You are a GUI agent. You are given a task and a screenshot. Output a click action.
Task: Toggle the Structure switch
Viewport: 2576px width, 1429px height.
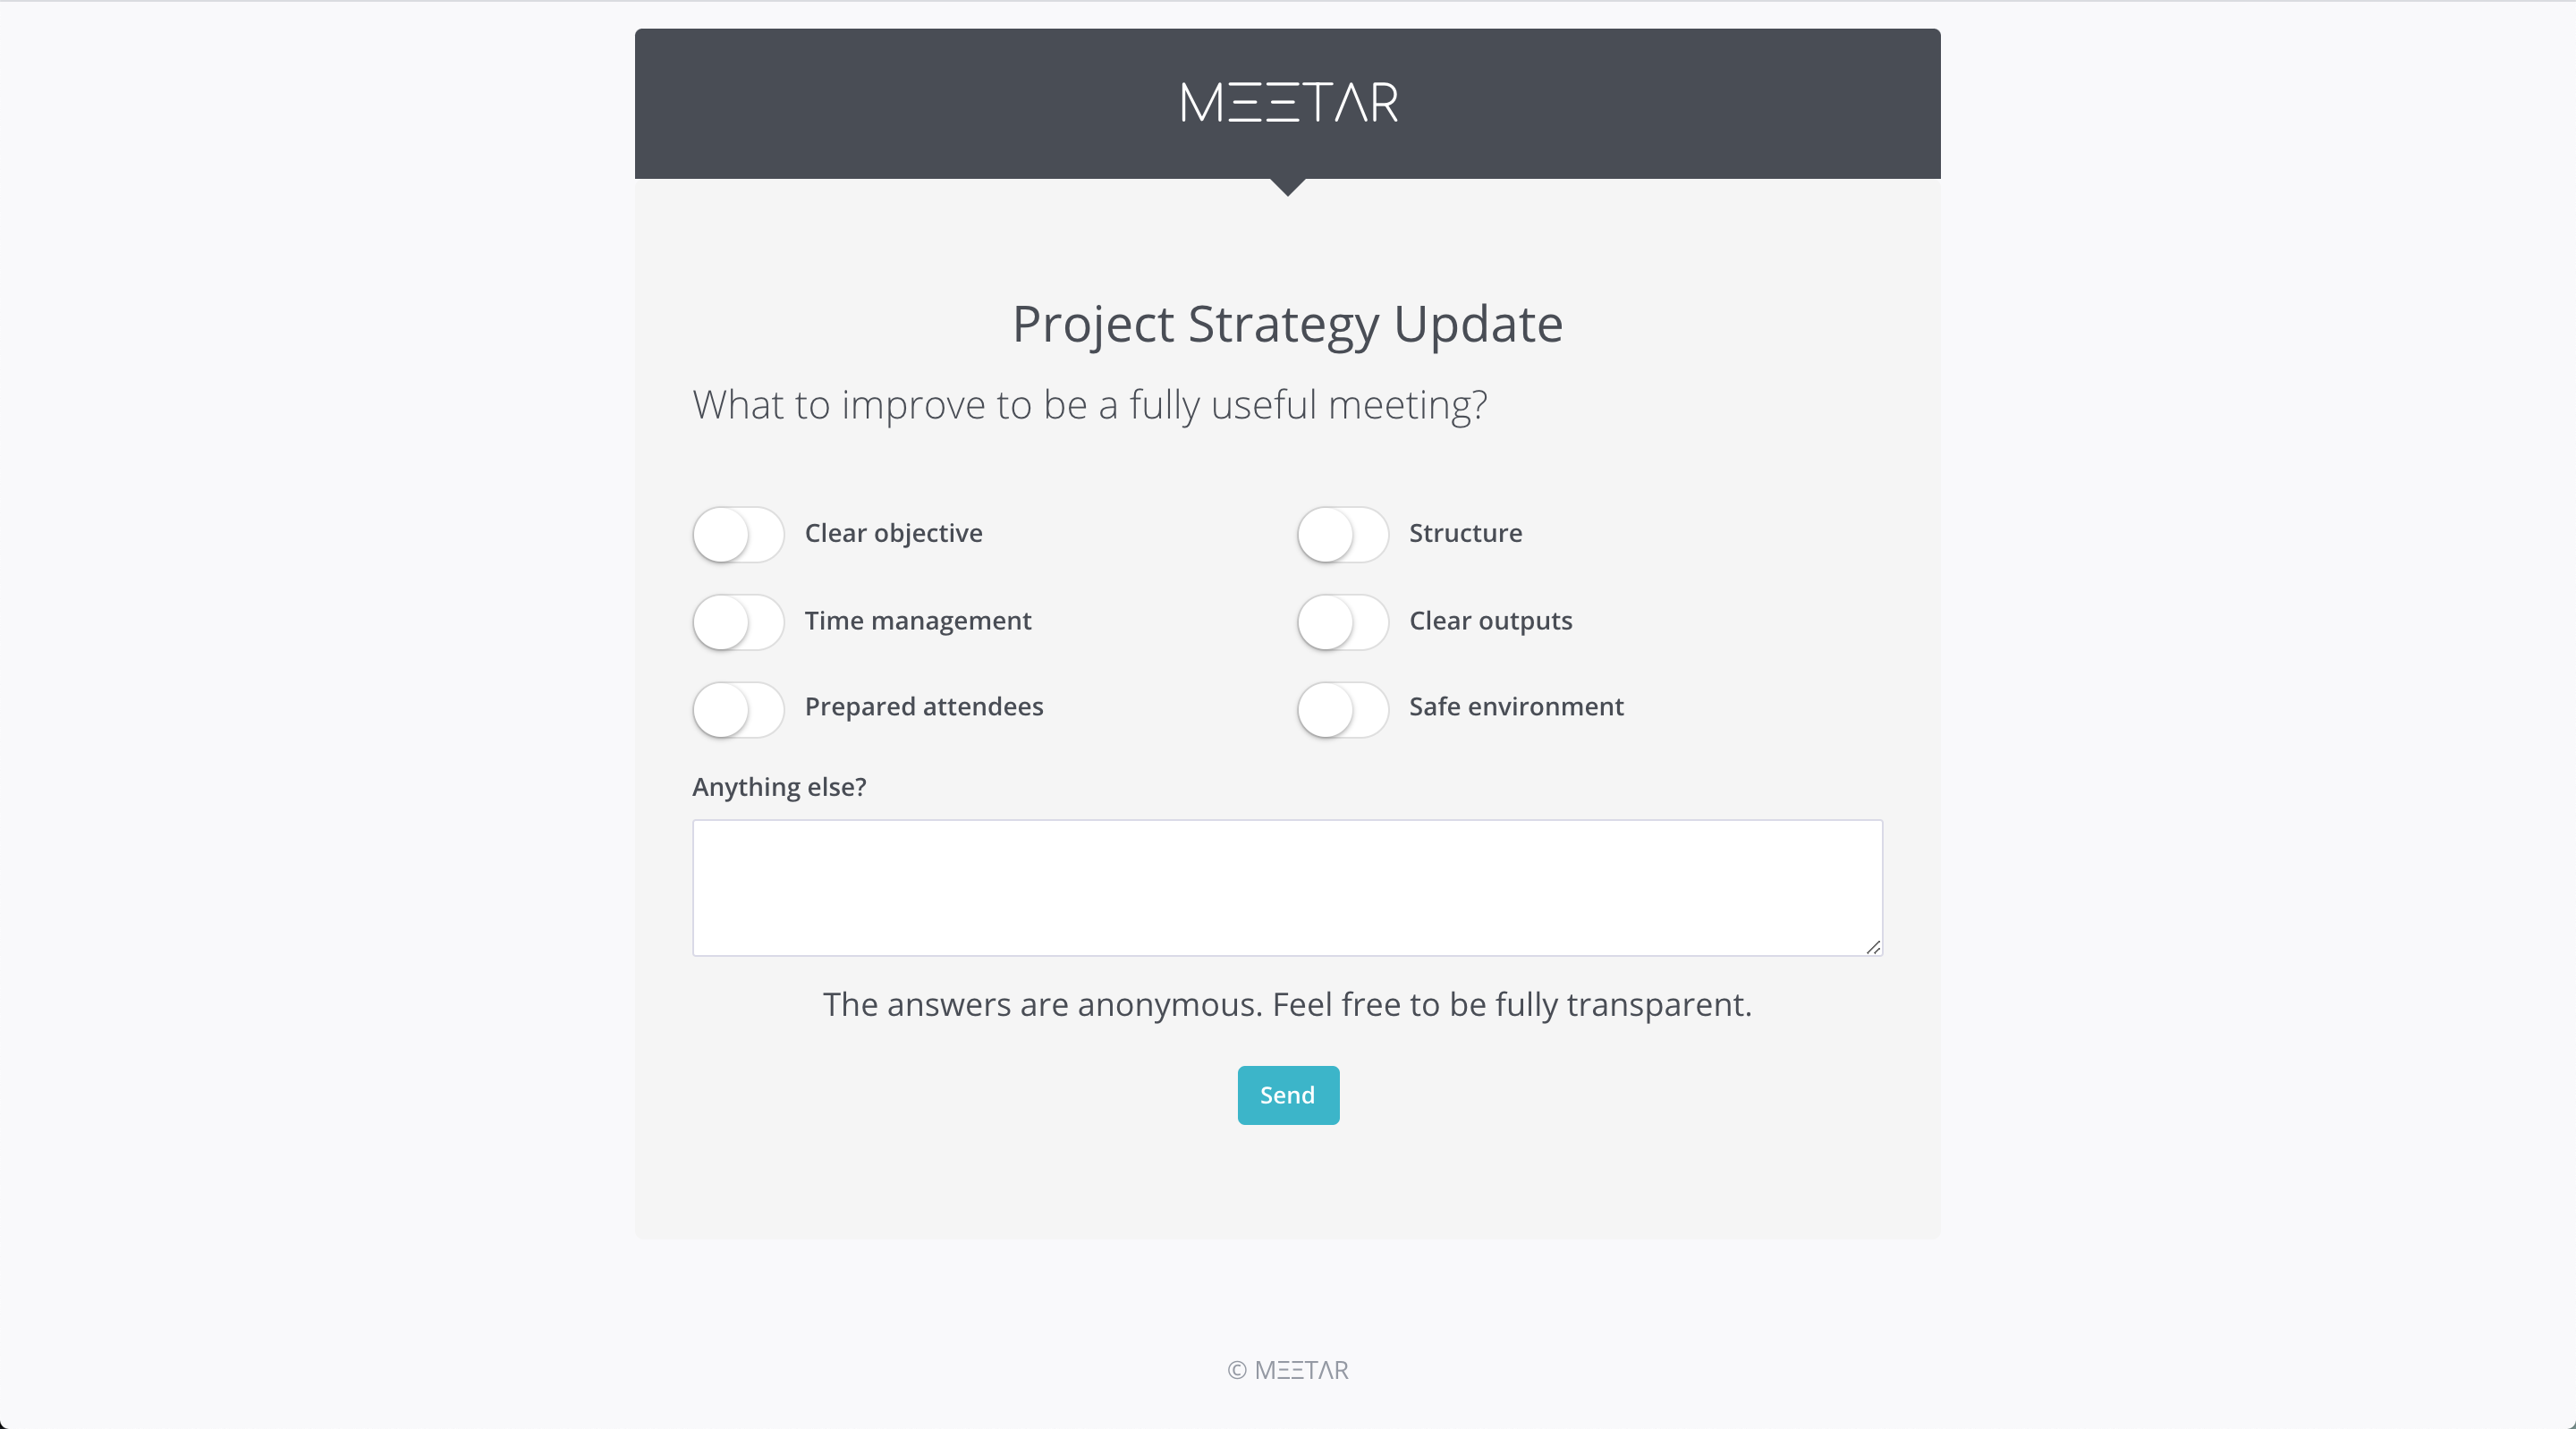pyautogui.click(x=1342, y=534)
